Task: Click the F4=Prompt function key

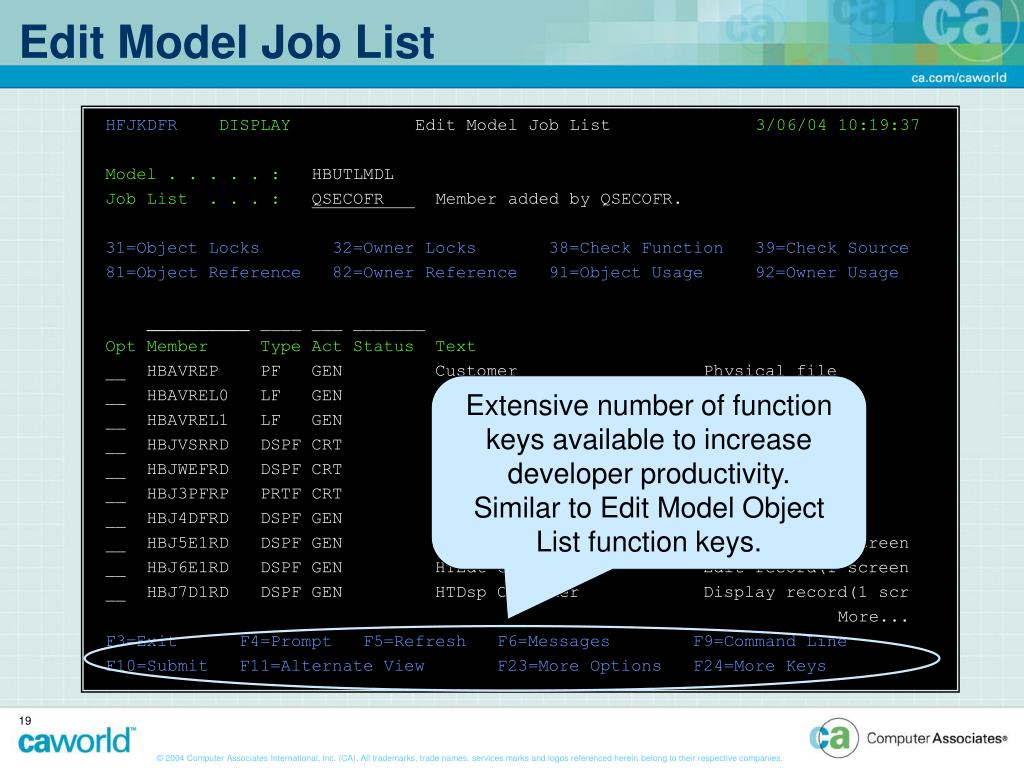Action: [x=285, y=641]
